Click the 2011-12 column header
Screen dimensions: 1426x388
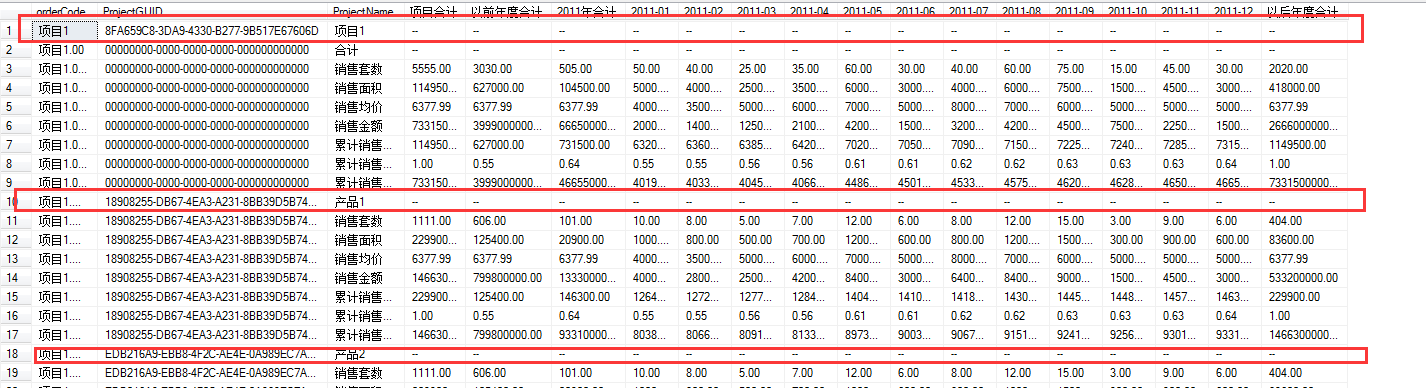pyautogui.click(x=1232, y=11)
